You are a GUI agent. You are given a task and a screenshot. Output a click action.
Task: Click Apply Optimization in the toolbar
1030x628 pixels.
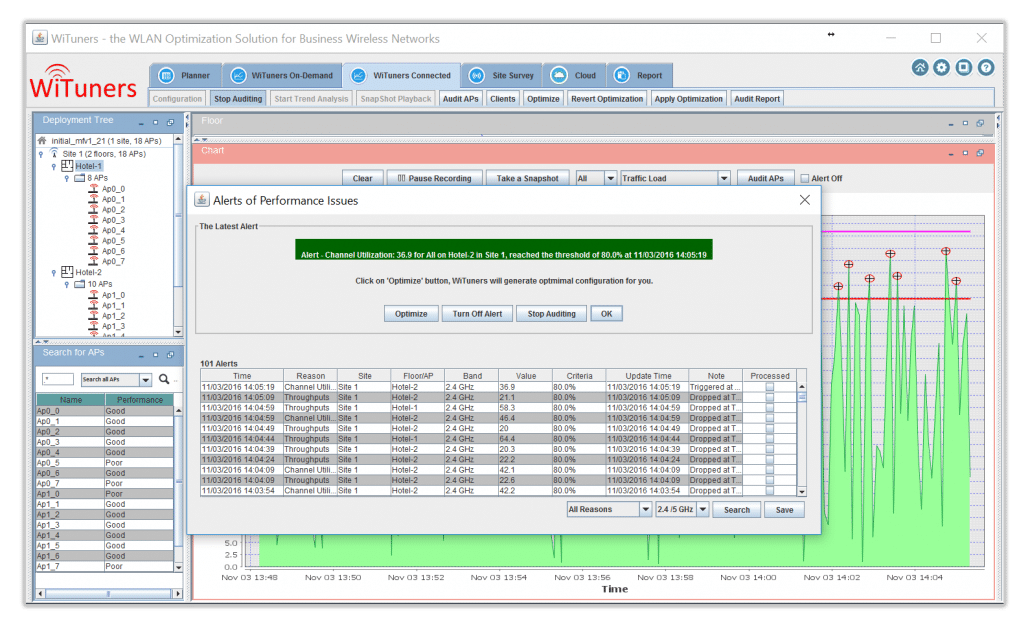[x=688, y=99]
